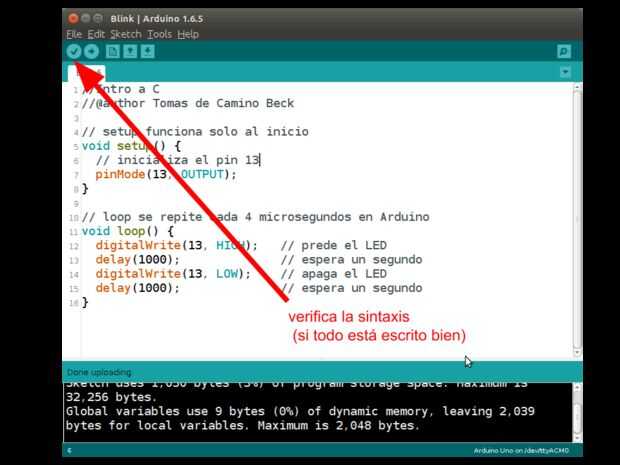Place cursor in '// inicializa el pin 13'
The width and height of the screenshot is (620, 465).
click(177, 160)
